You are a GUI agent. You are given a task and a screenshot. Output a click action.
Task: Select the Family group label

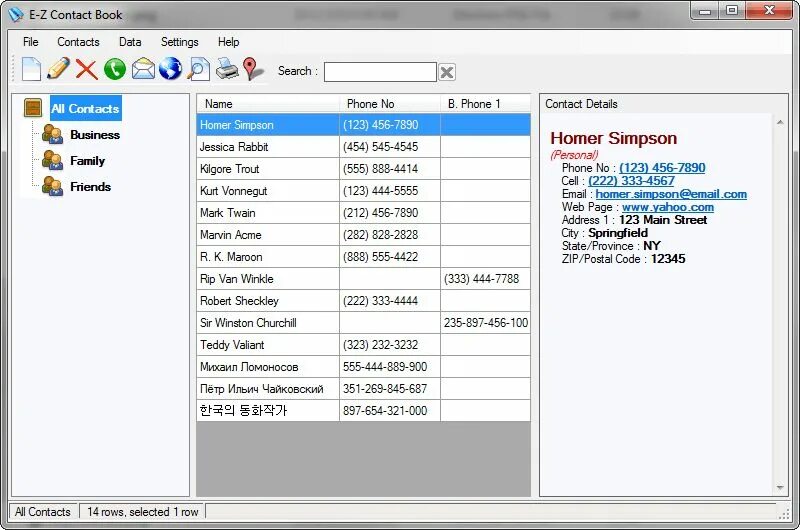click(x=88, y=161)
